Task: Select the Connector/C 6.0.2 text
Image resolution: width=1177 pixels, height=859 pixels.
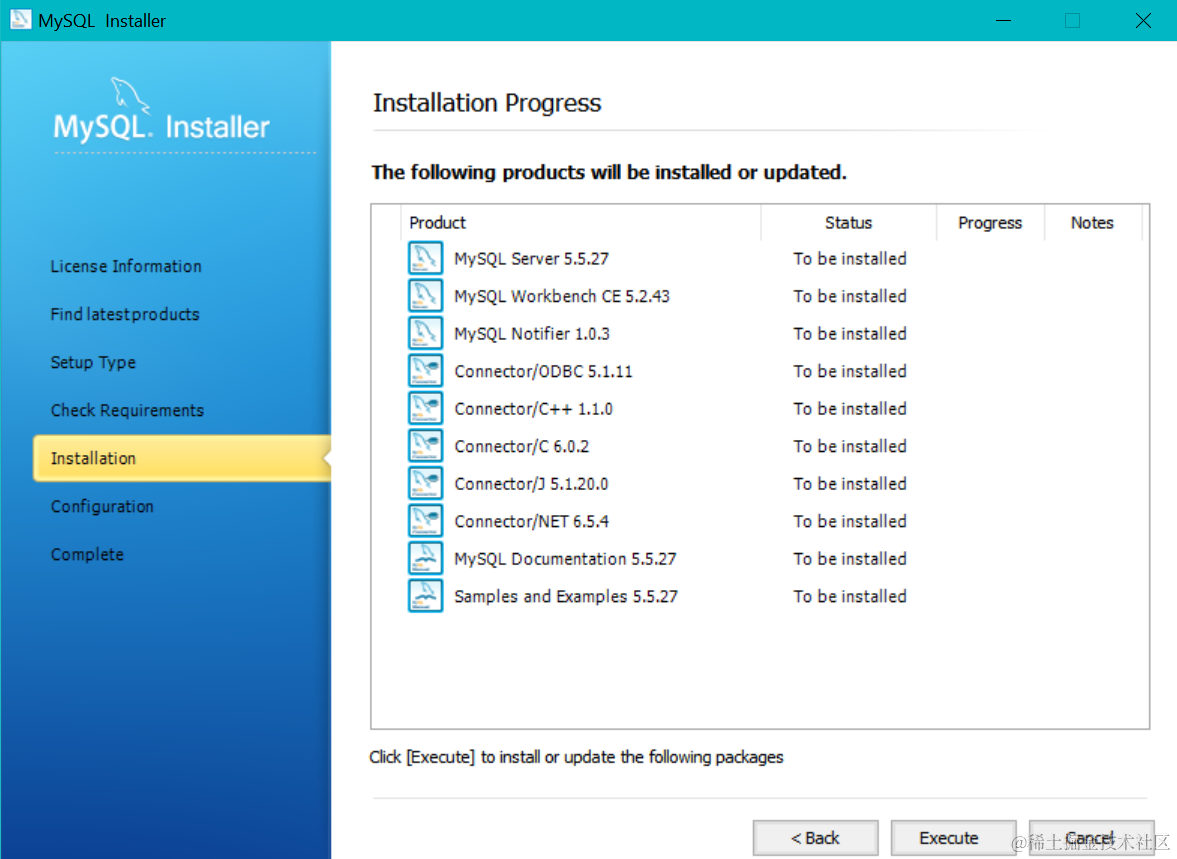Action: (522, 447)
